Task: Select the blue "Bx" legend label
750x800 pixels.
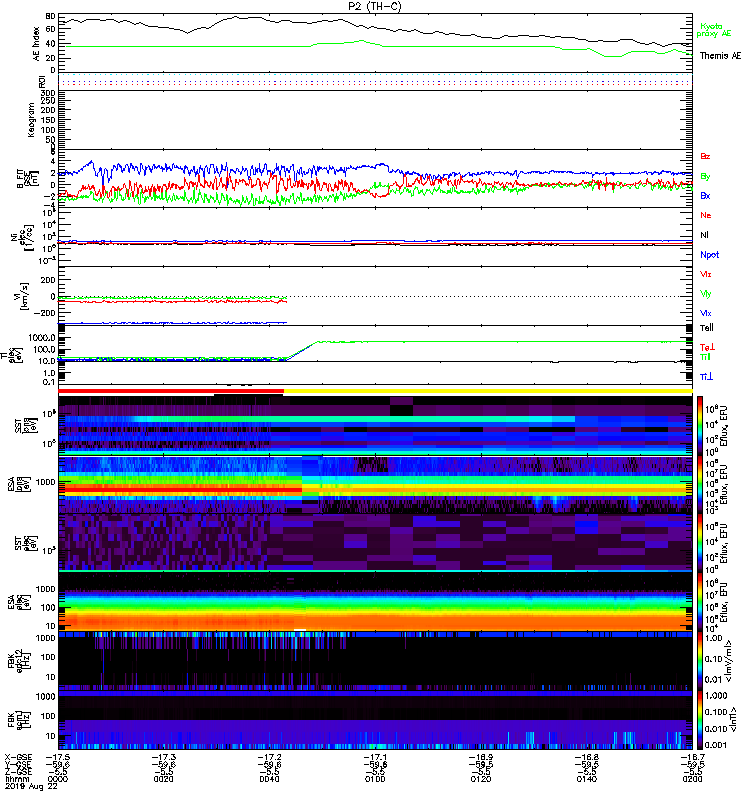Action: 705,195
